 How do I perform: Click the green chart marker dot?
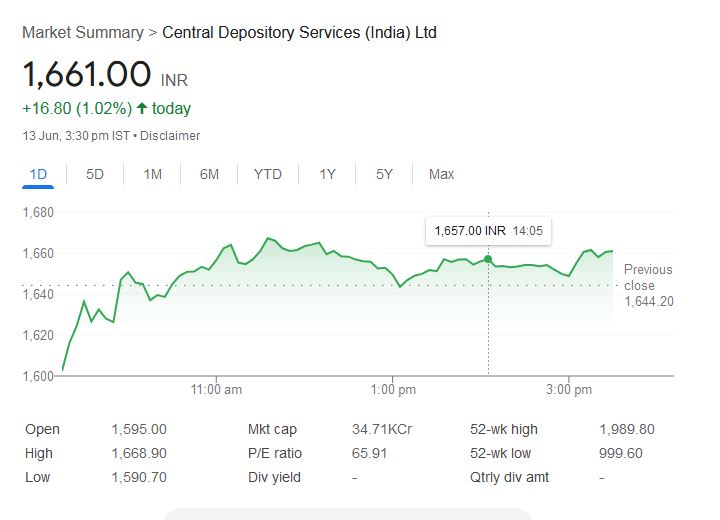pyautogui.click(x=488, y=260)
